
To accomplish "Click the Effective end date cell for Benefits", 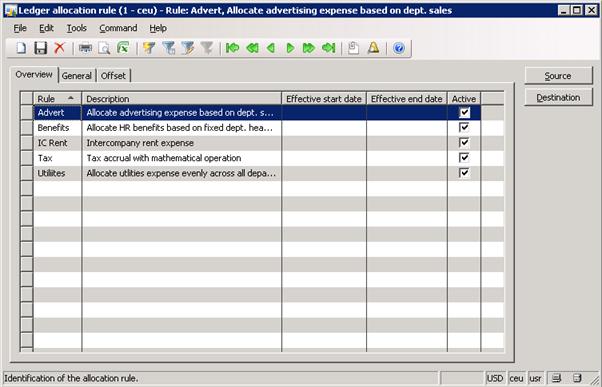I will pyautogui.click(x=407, y=127).
